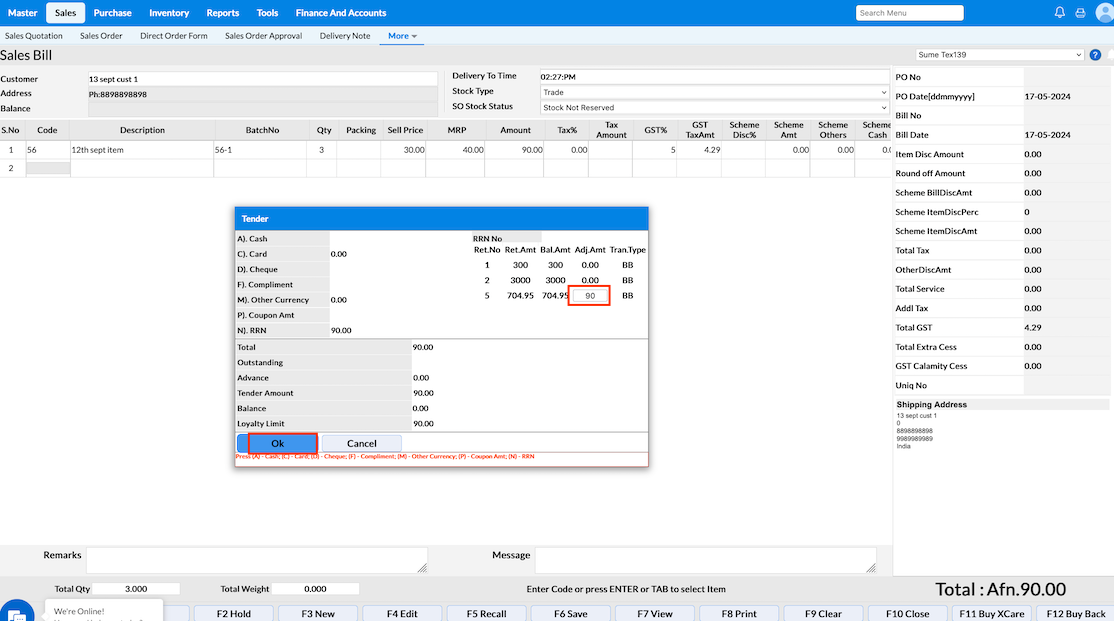Click the printer icon in header

point(1080,13)
